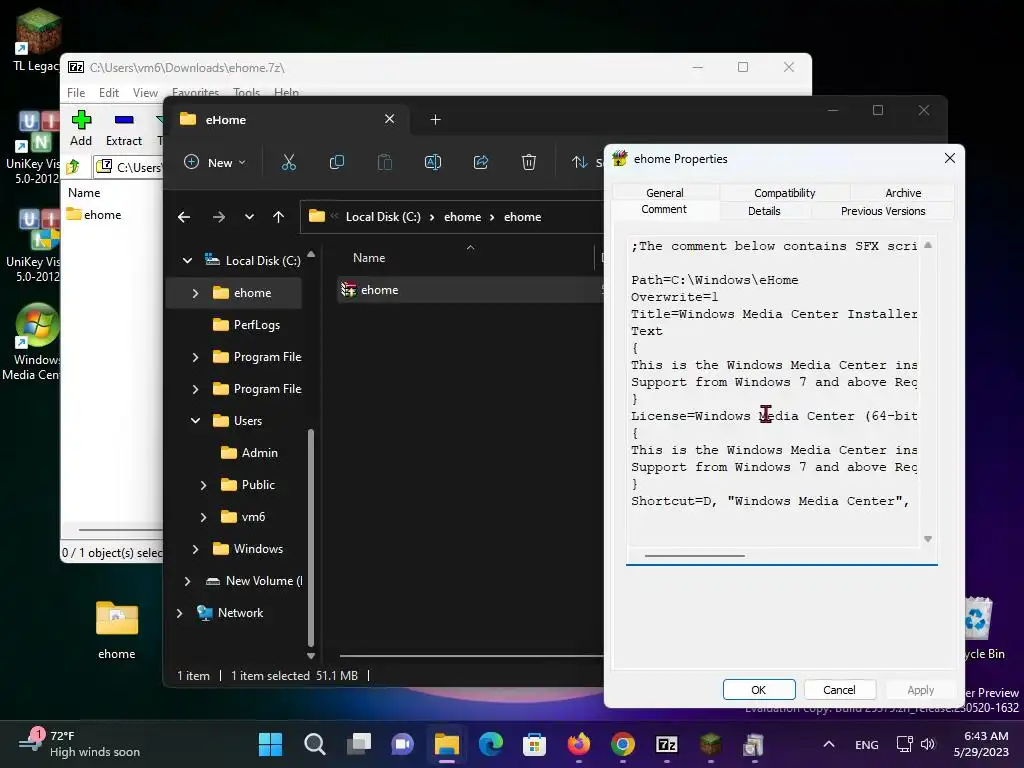1024x768 pixels.
Task: Close the ehome Properties dialog
Action: [950, 158]
